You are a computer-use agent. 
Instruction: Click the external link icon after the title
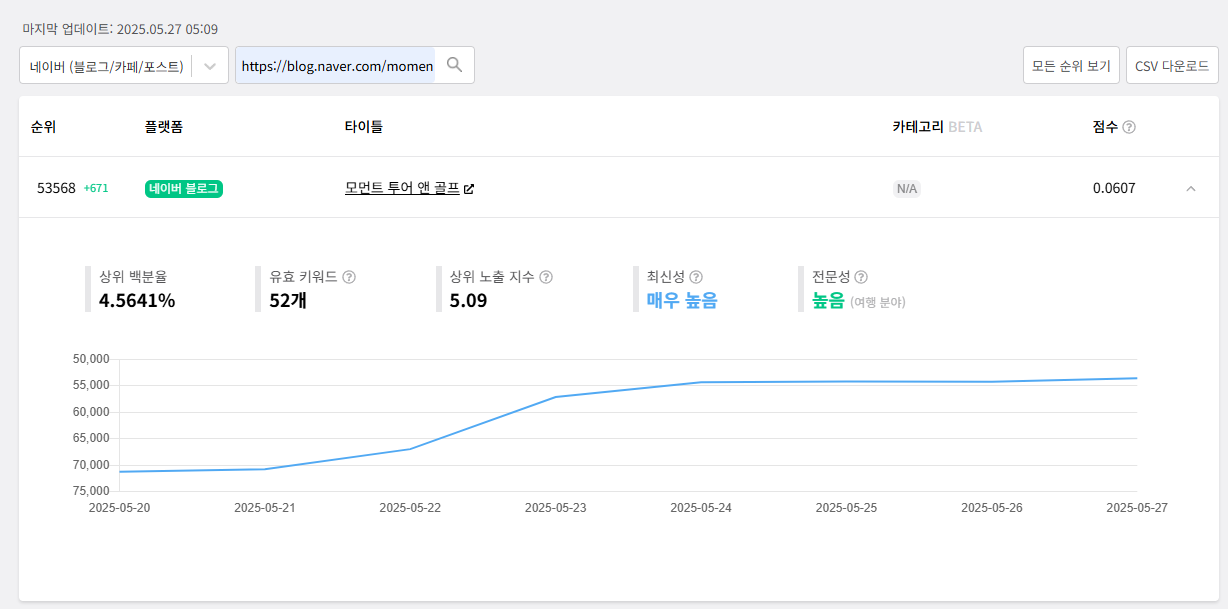point(469,189)
